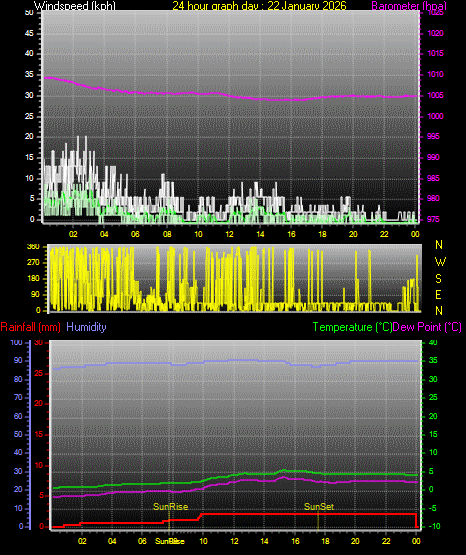Image resolution: width=466 pixels, height=555 pixels.
Task: Click the SunSet marker label
Action: tap(319, 507)
